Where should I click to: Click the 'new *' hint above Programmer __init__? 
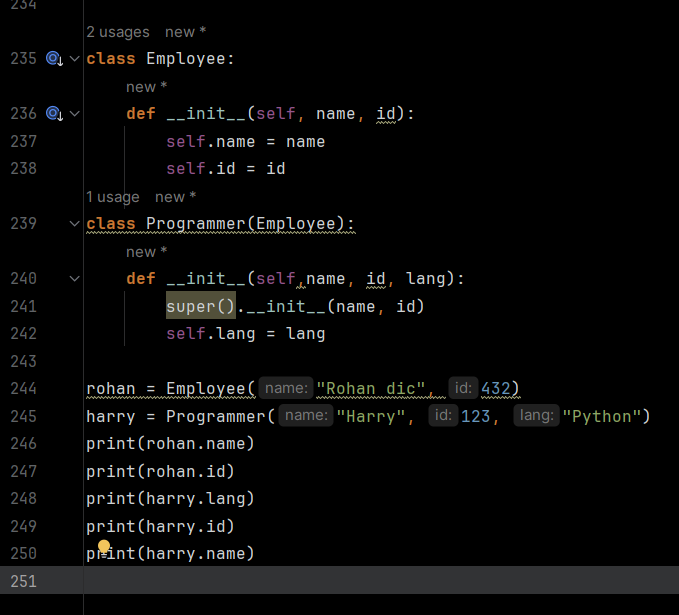(146, 252)
